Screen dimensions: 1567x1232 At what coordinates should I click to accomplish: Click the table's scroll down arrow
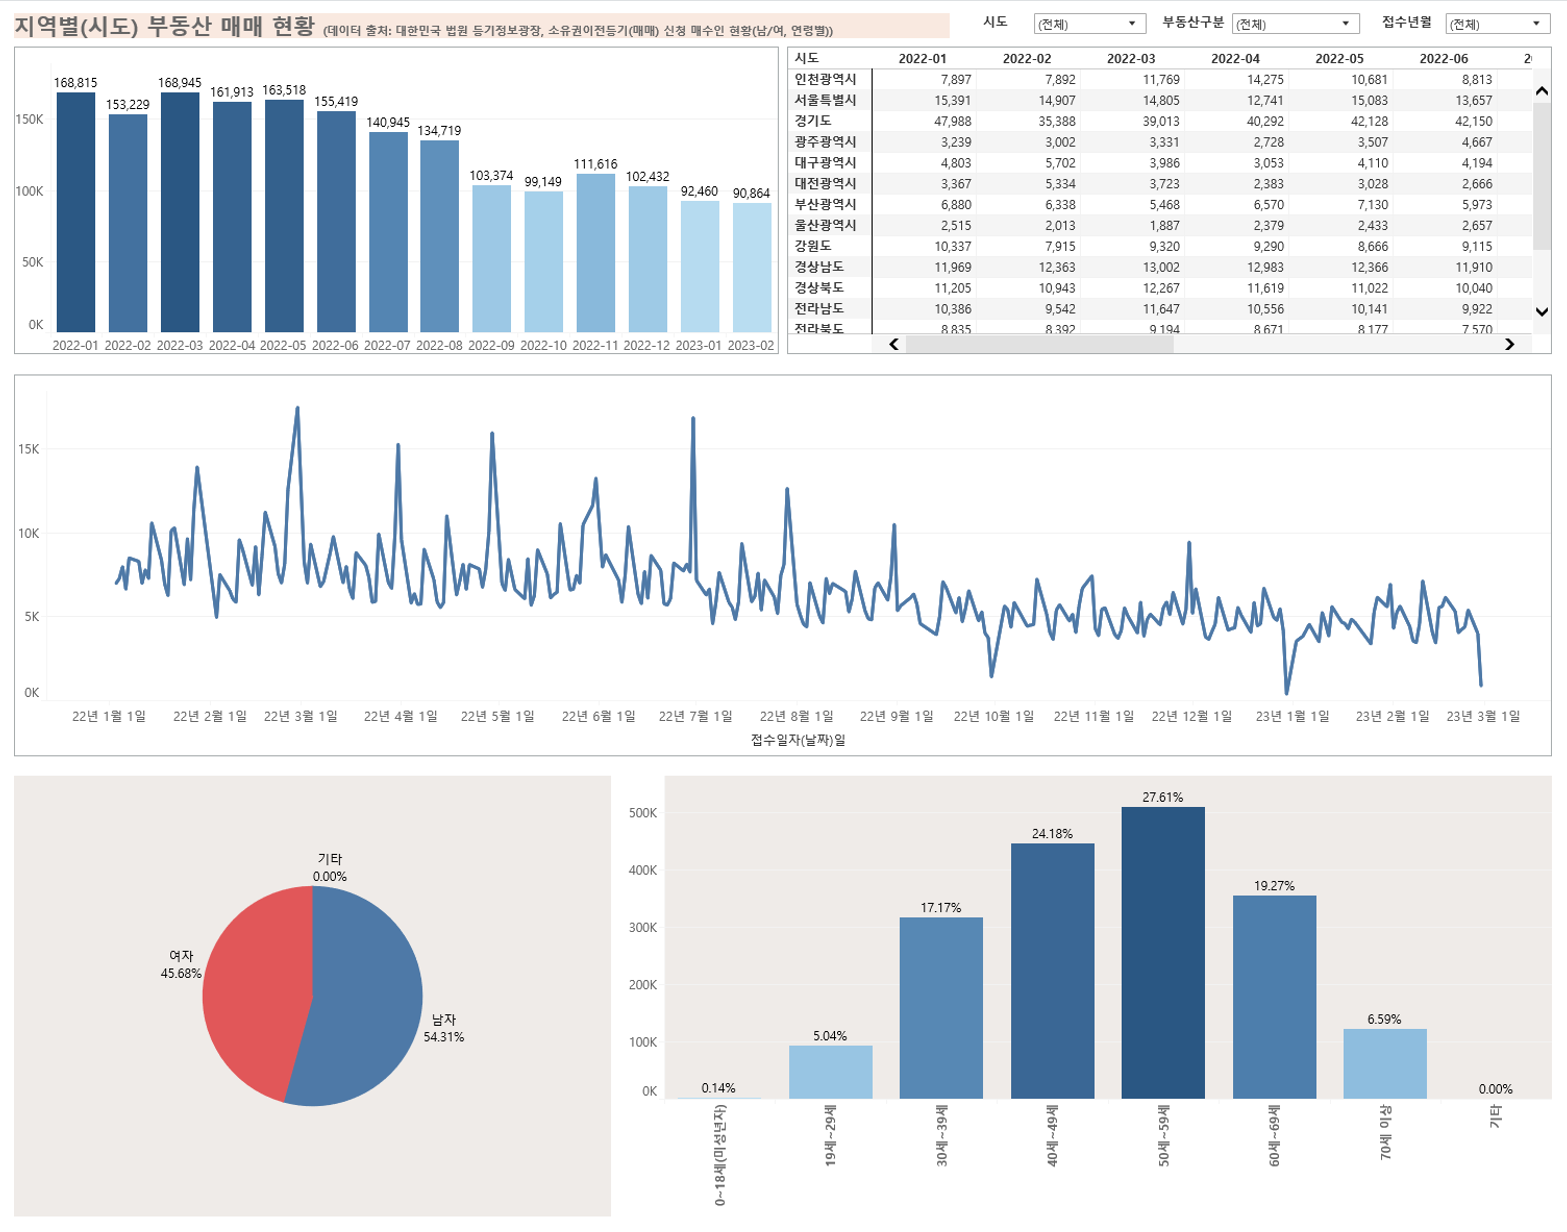pyautogui.click(x=1541, y=311)
